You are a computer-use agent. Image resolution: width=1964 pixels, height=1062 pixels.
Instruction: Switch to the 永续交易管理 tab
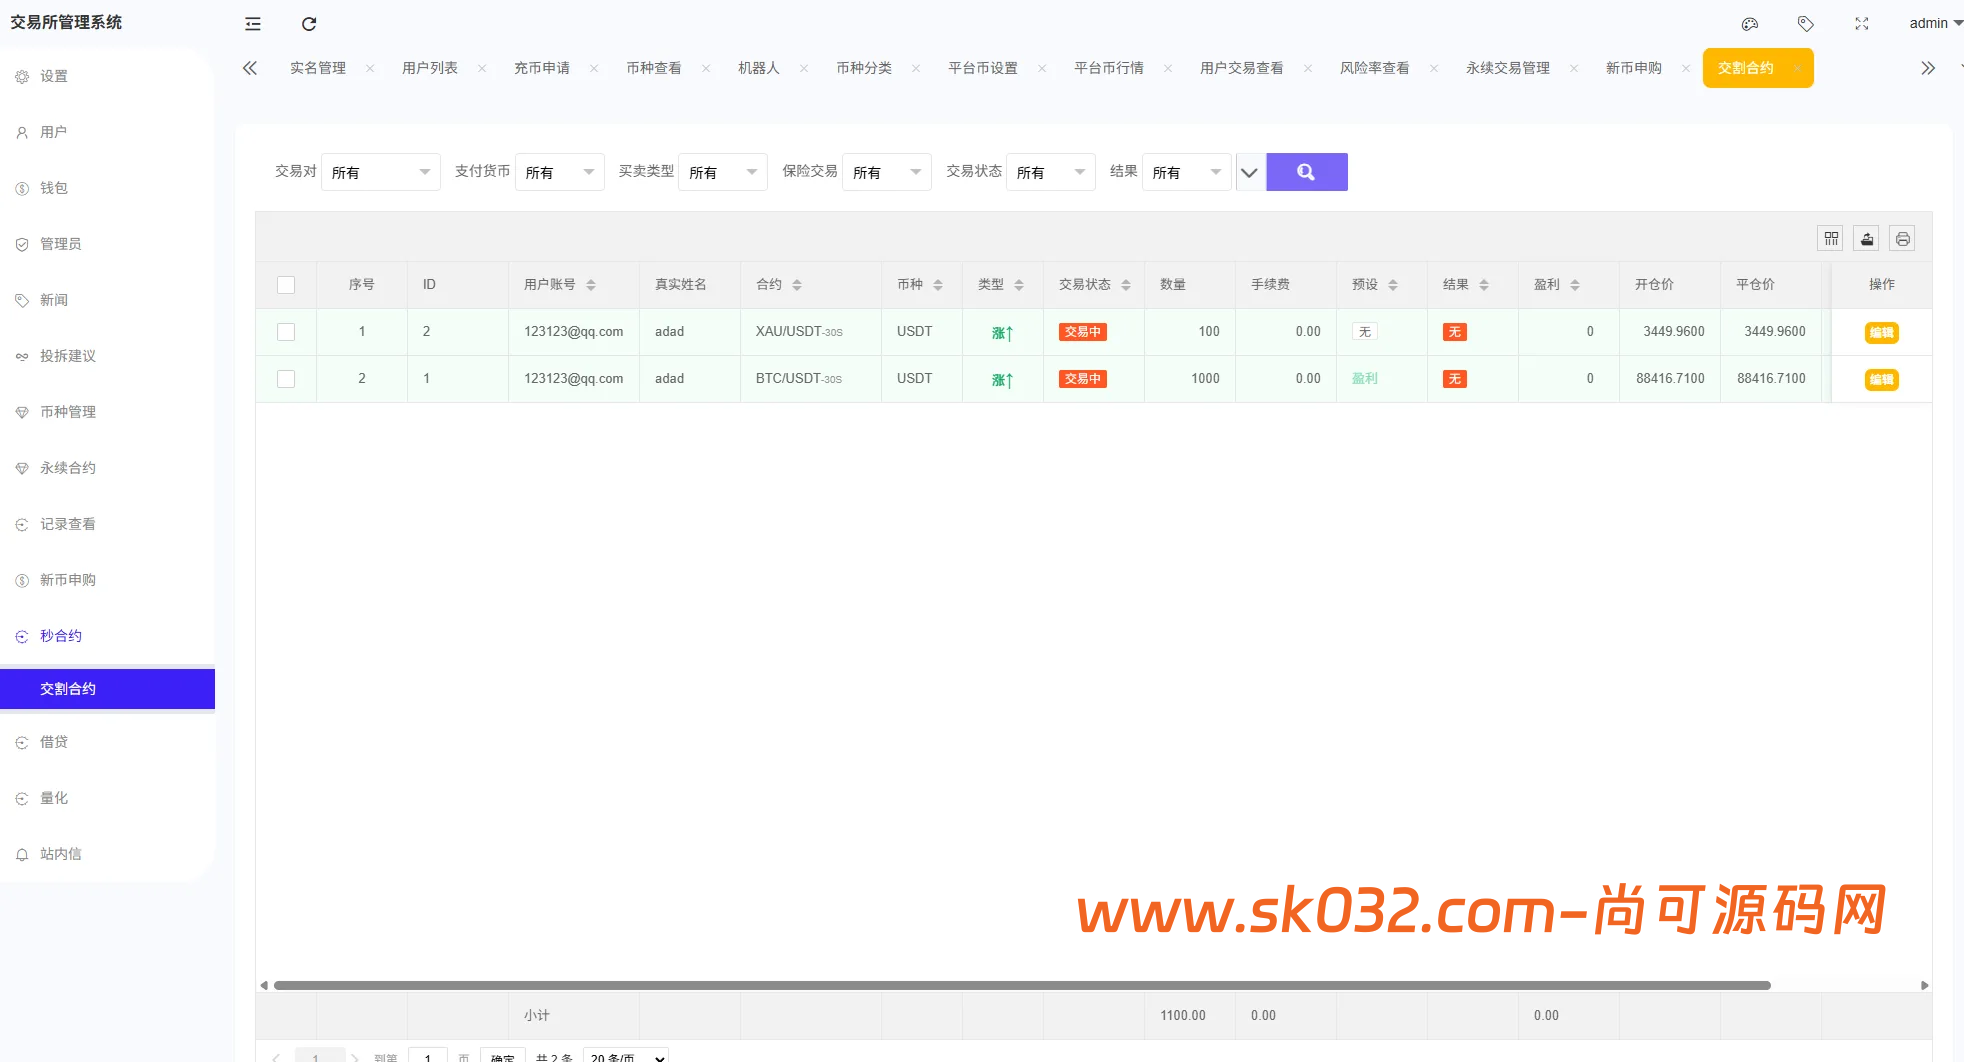pyautogui.click(x=1508, y=68)
